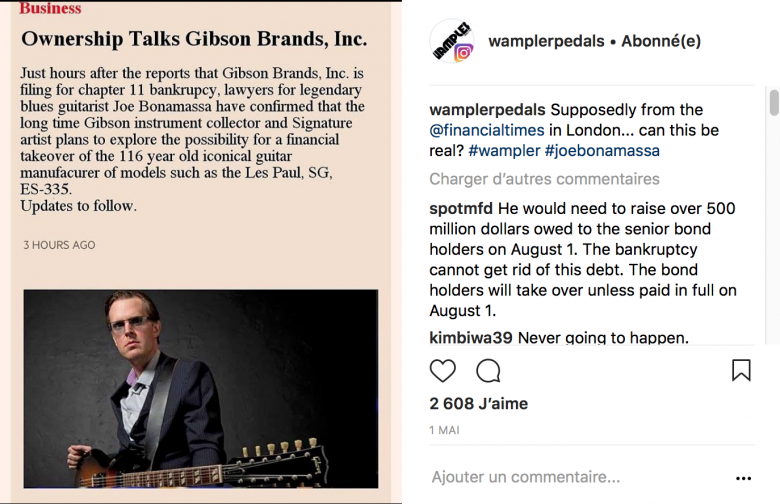This screenshot has width=780, height=504.
Task: Click the wamplerpedals caption author name
Action: pyautogui.click(x=487, y=110)
